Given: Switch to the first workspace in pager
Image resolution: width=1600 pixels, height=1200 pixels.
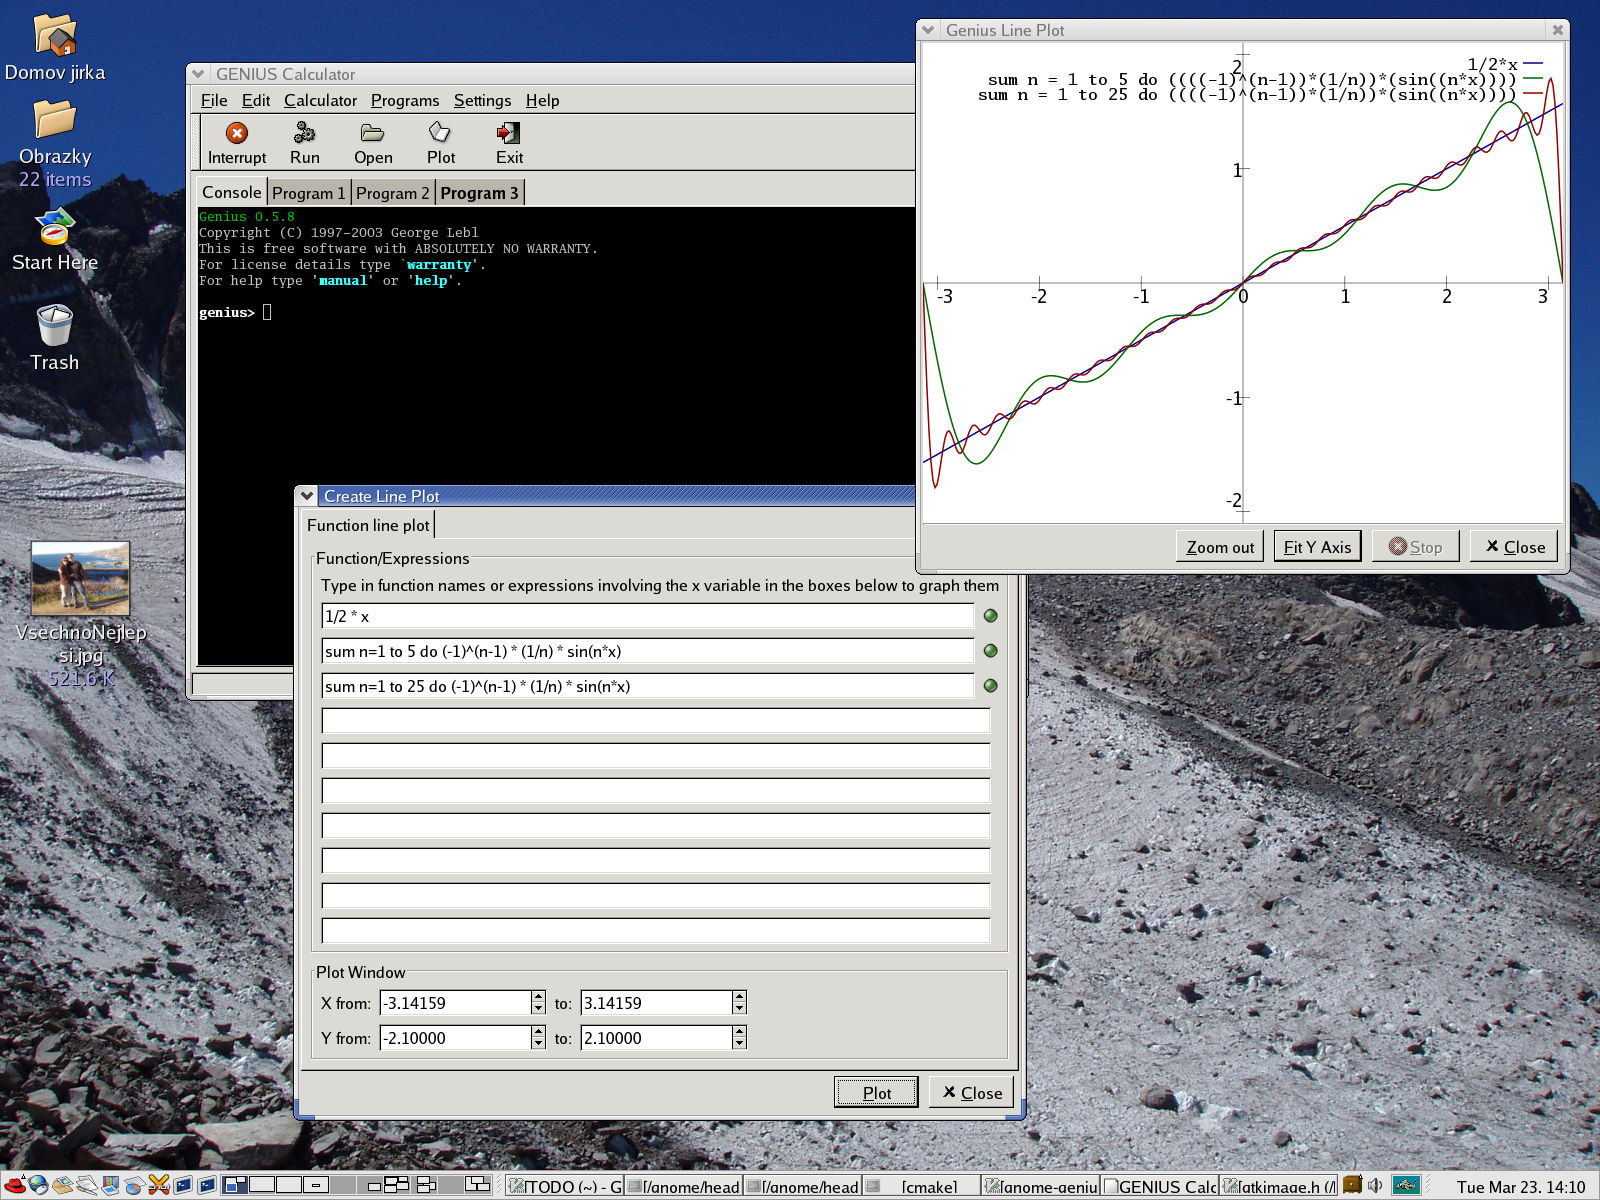Looking at the screenshot, I should coord(235,1185).
